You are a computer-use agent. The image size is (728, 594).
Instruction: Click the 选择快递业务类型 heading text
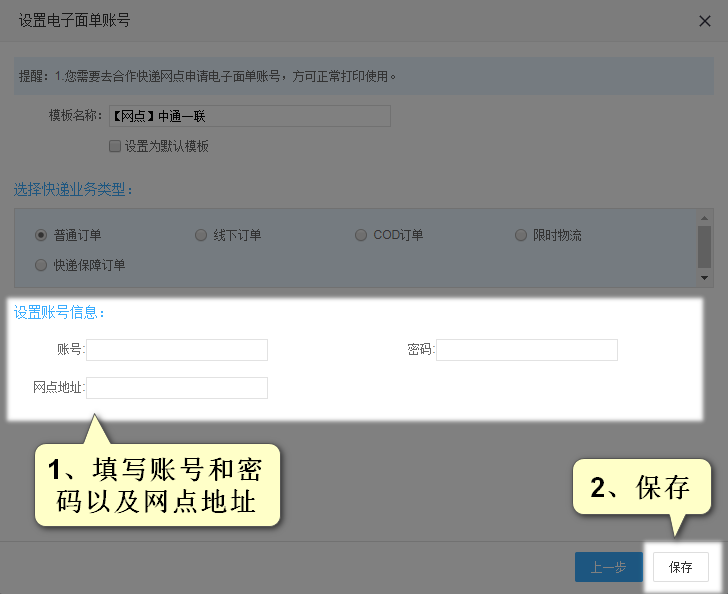click(x=73, y=189)
